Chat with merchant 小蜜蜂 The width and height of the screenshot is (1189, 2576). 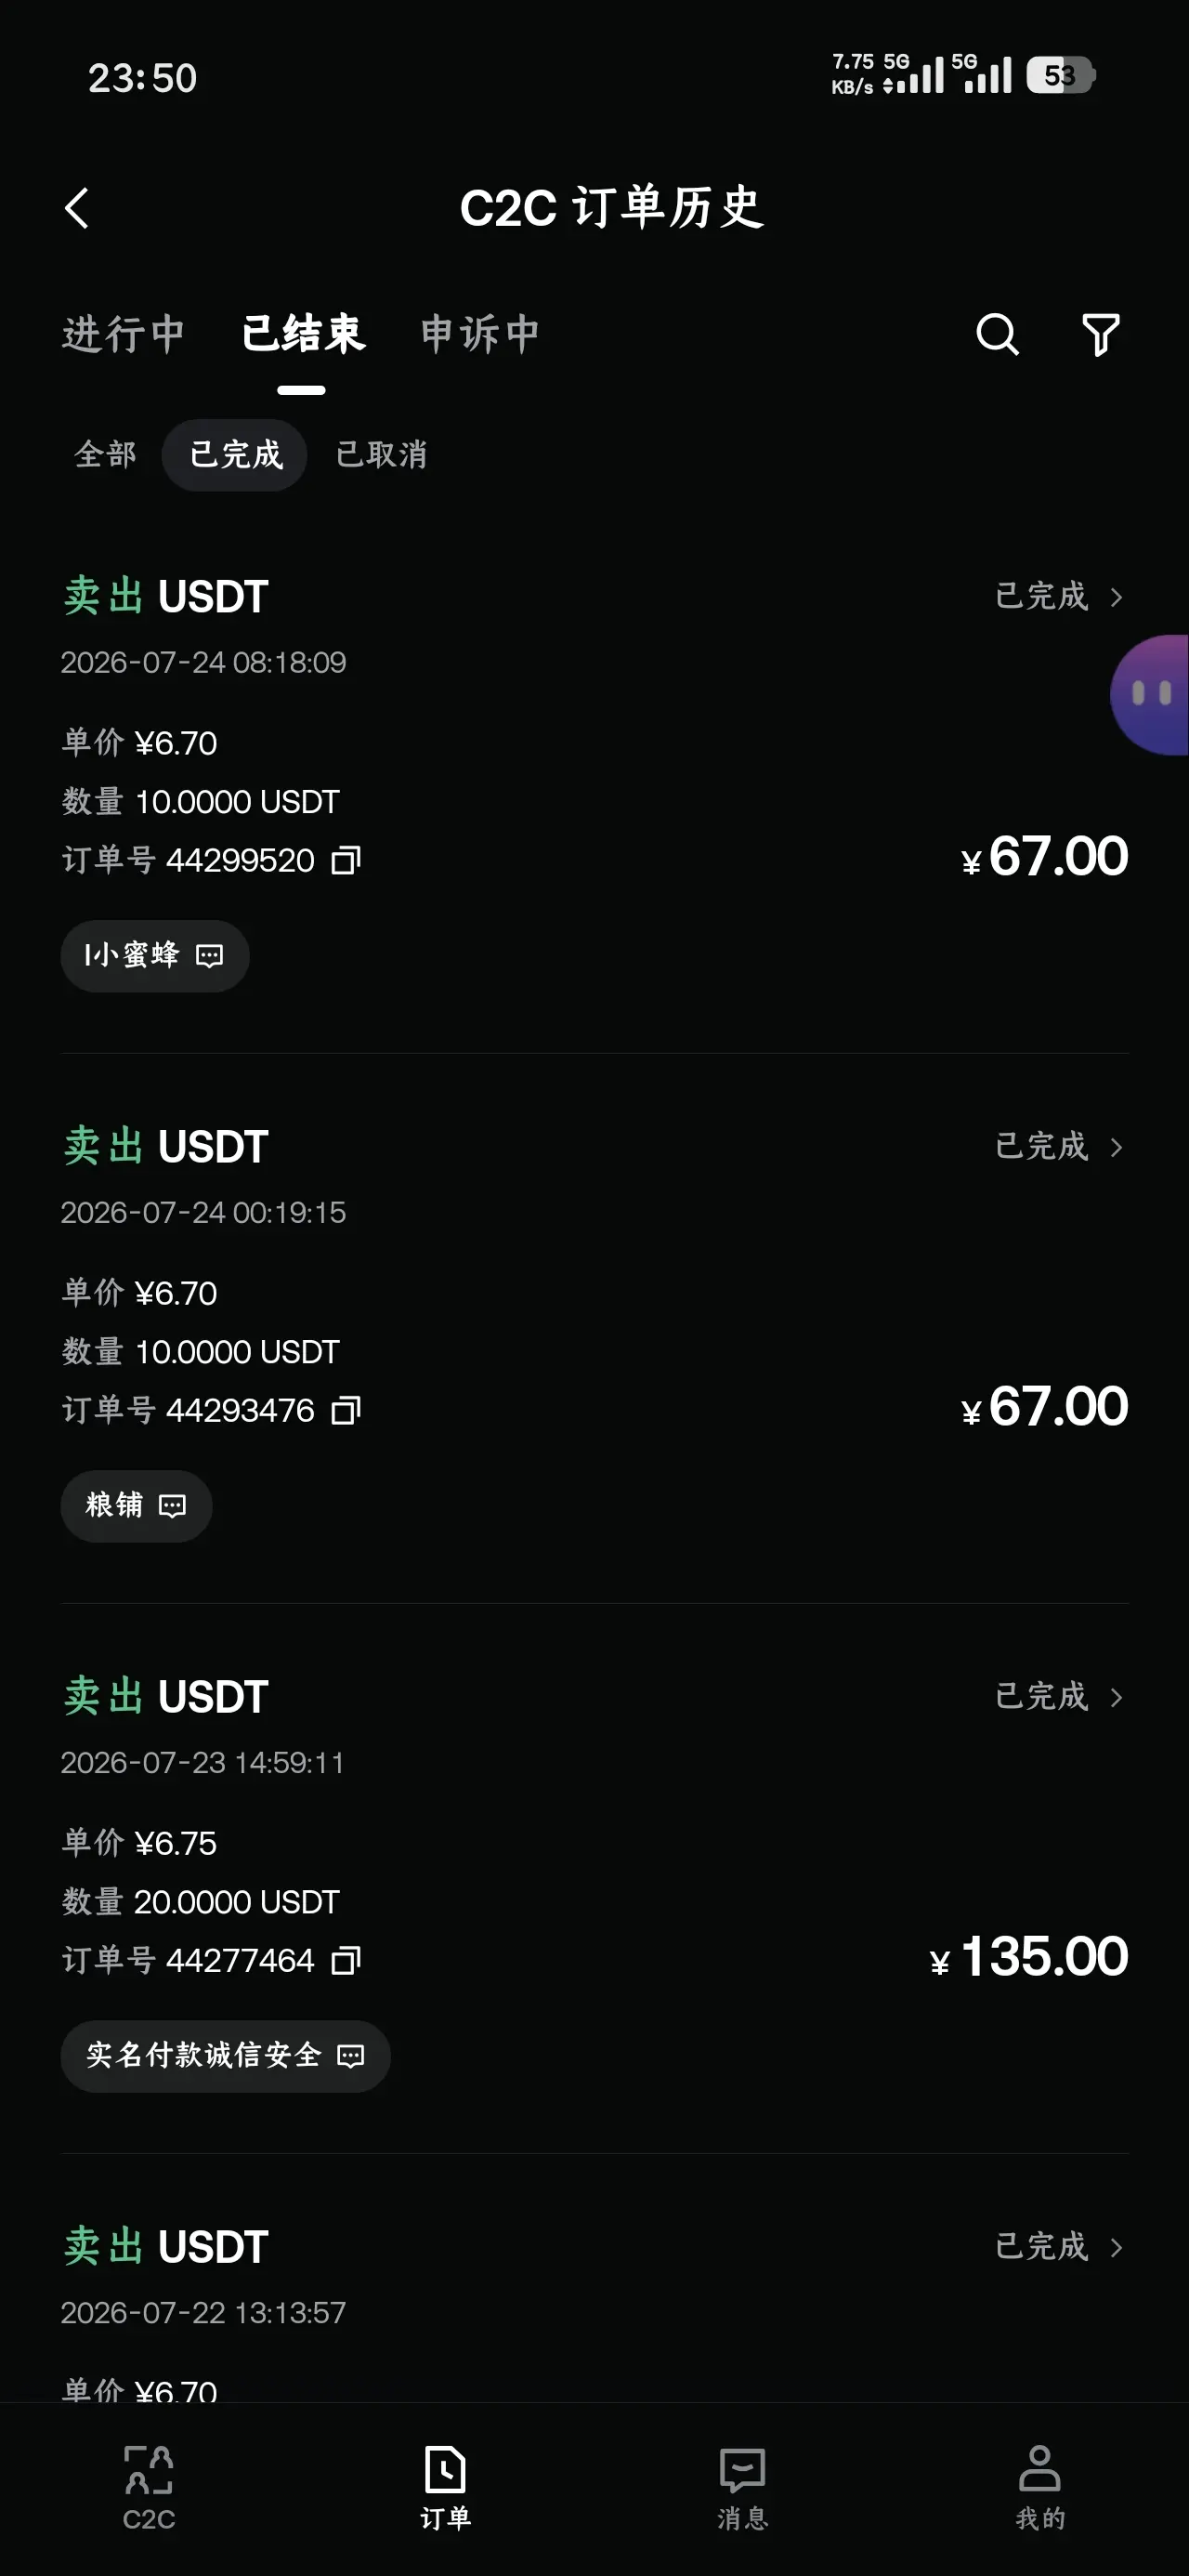click(x=155, y=956)
